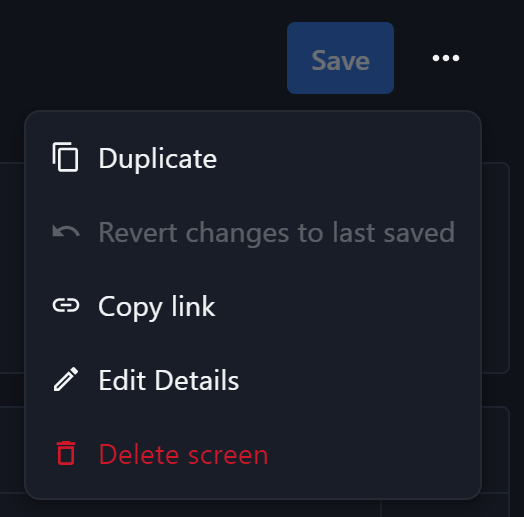Select Revert changes to last saved
524x517 pixels.
(x=253, y=232)
